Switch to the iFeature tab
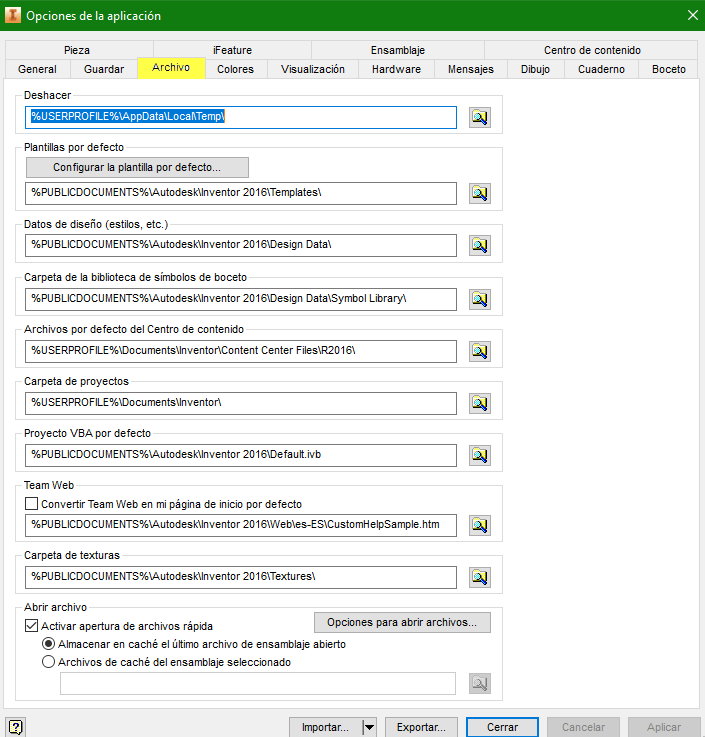The height and width of the screenshot is (737, 705). point(233,50)
